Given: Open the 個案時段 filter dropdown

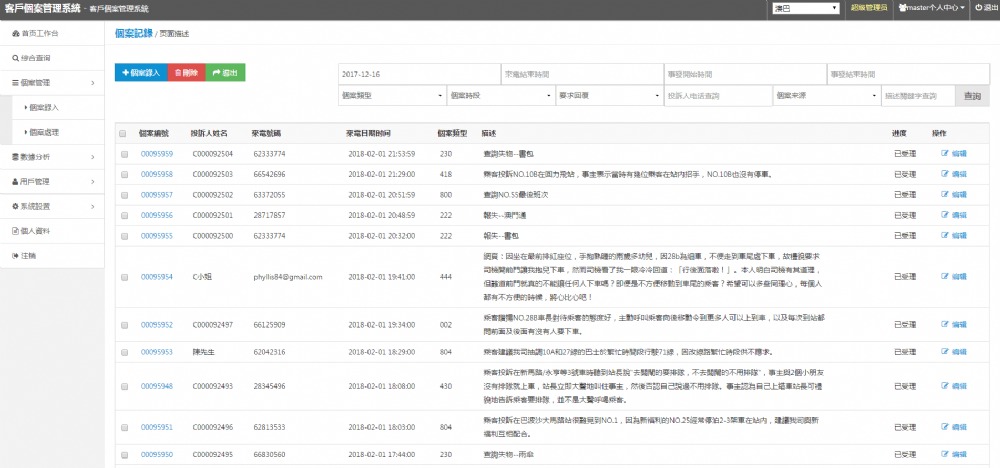Looking at the screenshot, I should (x=501, y=96).
